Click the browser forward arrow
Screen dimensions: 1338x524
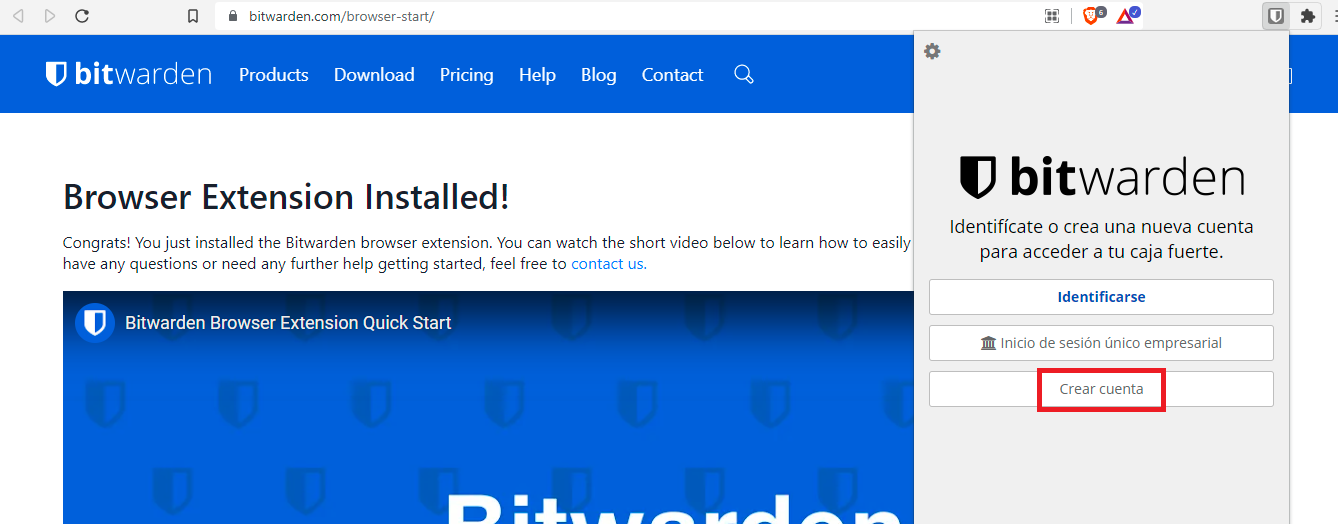(x=50, y=16)
